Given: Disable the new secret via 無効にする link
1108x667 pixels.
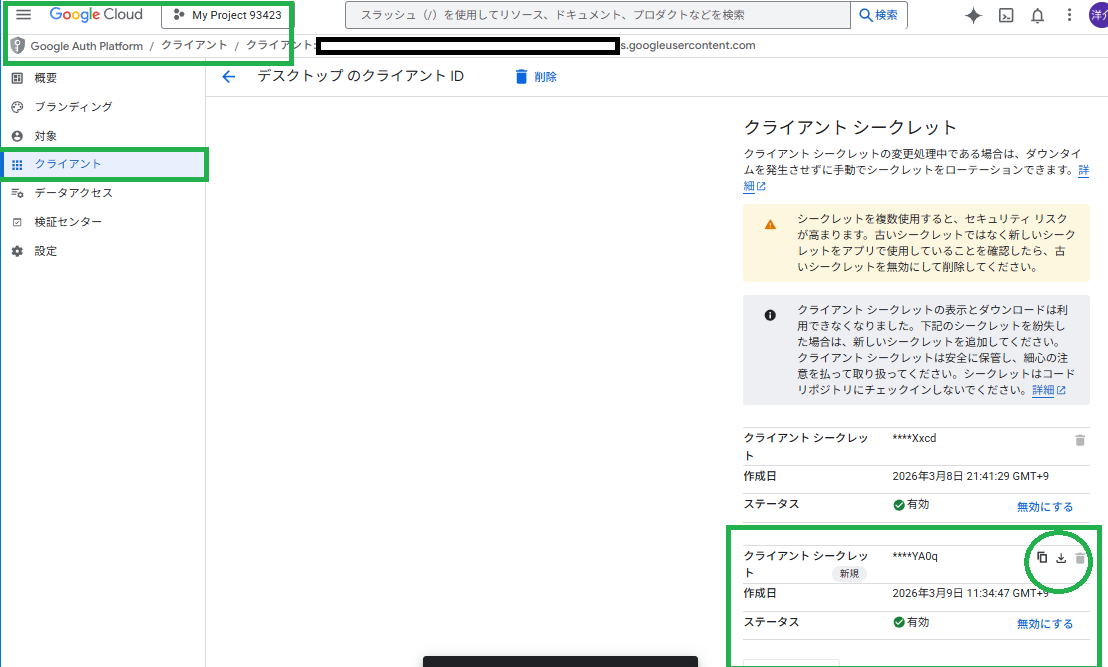Looking at the screenshot, I should point(1045,622).
